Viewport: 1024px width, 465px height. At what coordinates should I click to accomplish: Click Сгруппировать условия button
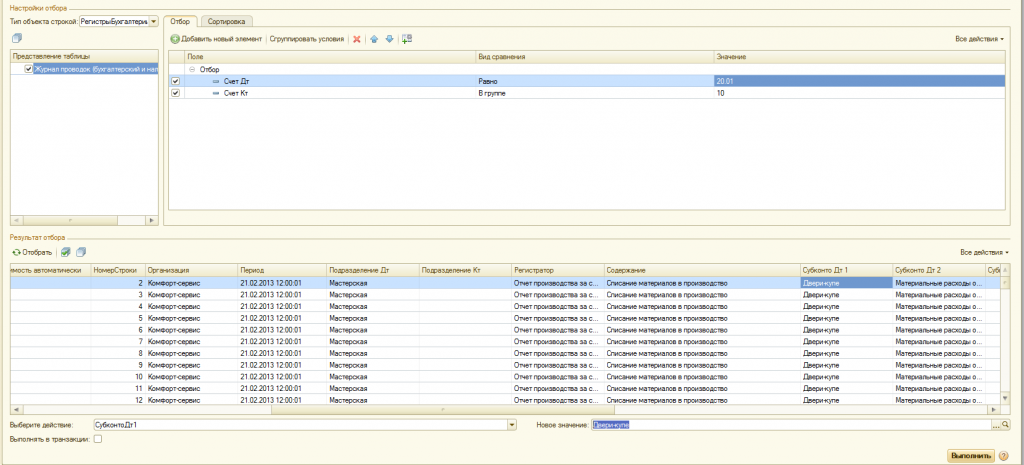307,39
